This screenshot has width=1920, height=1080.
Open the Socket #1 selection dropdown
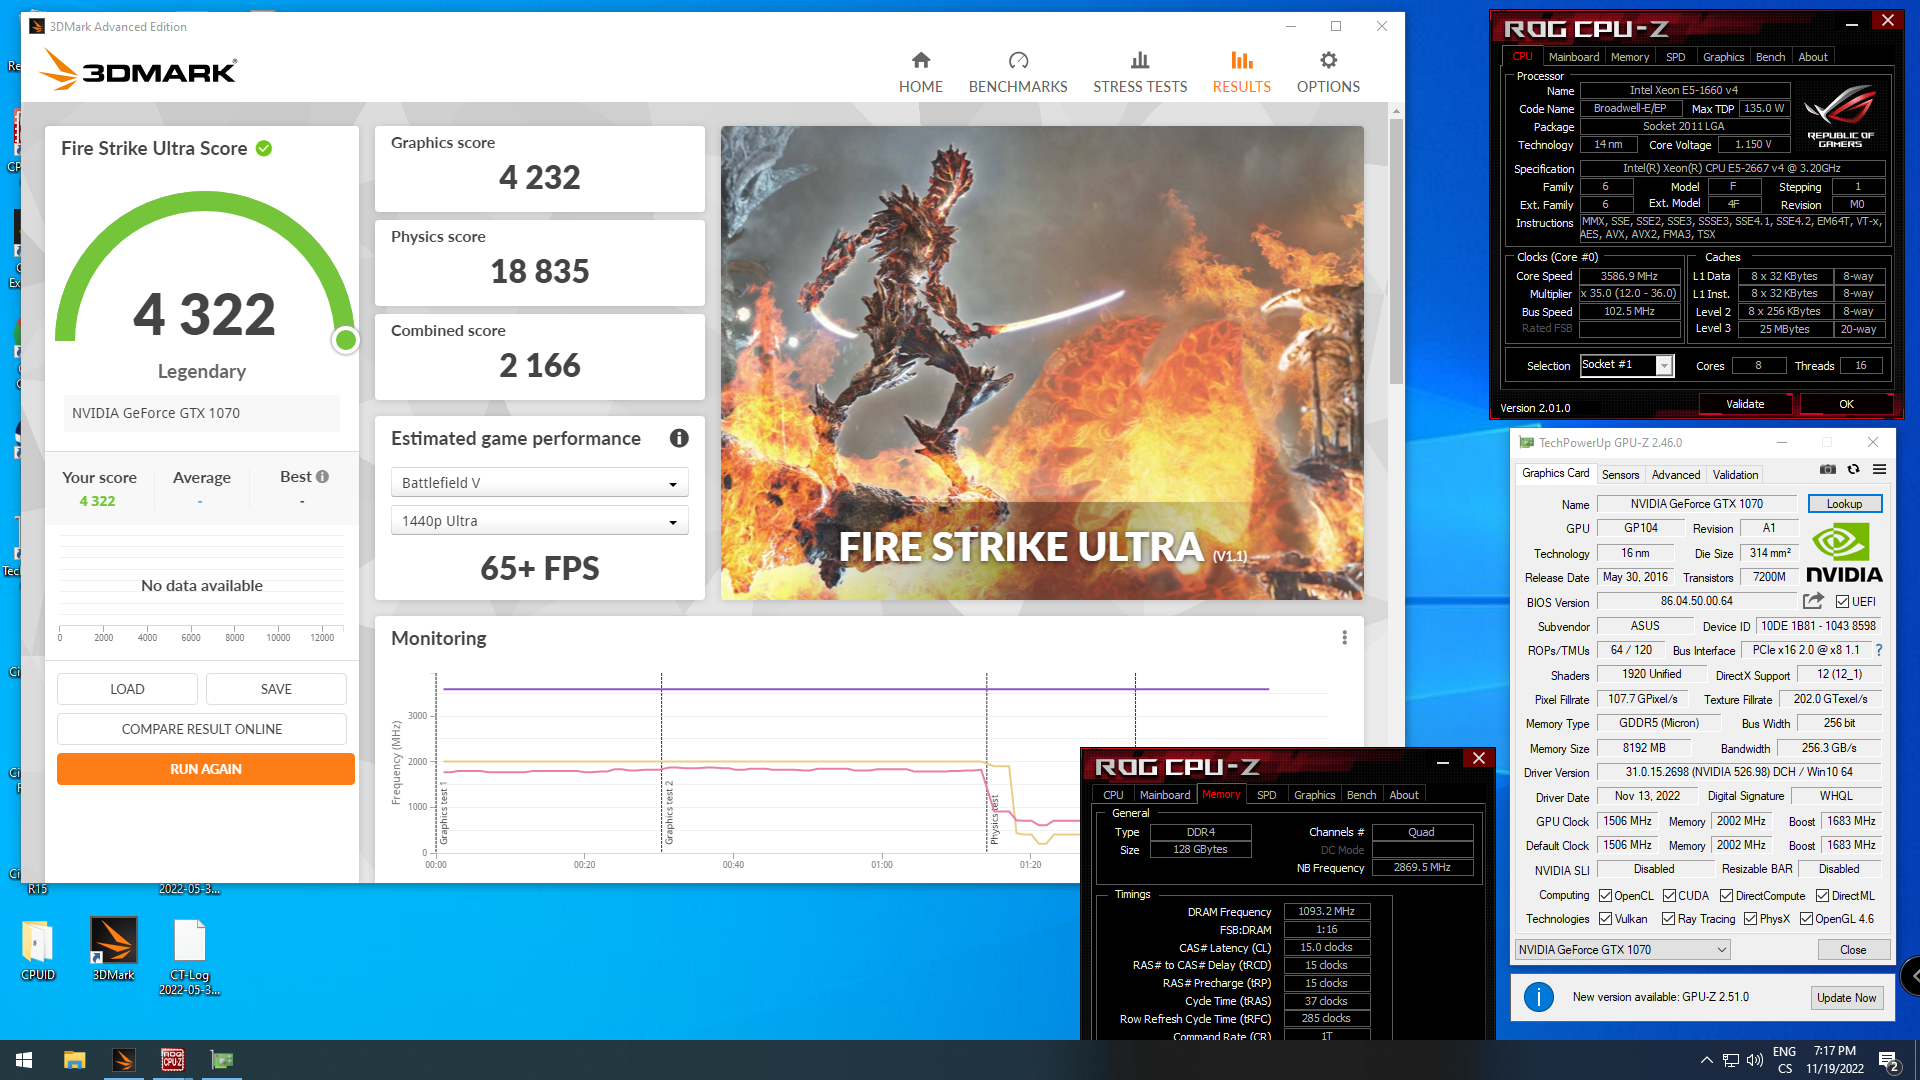tap(1626, 365)
